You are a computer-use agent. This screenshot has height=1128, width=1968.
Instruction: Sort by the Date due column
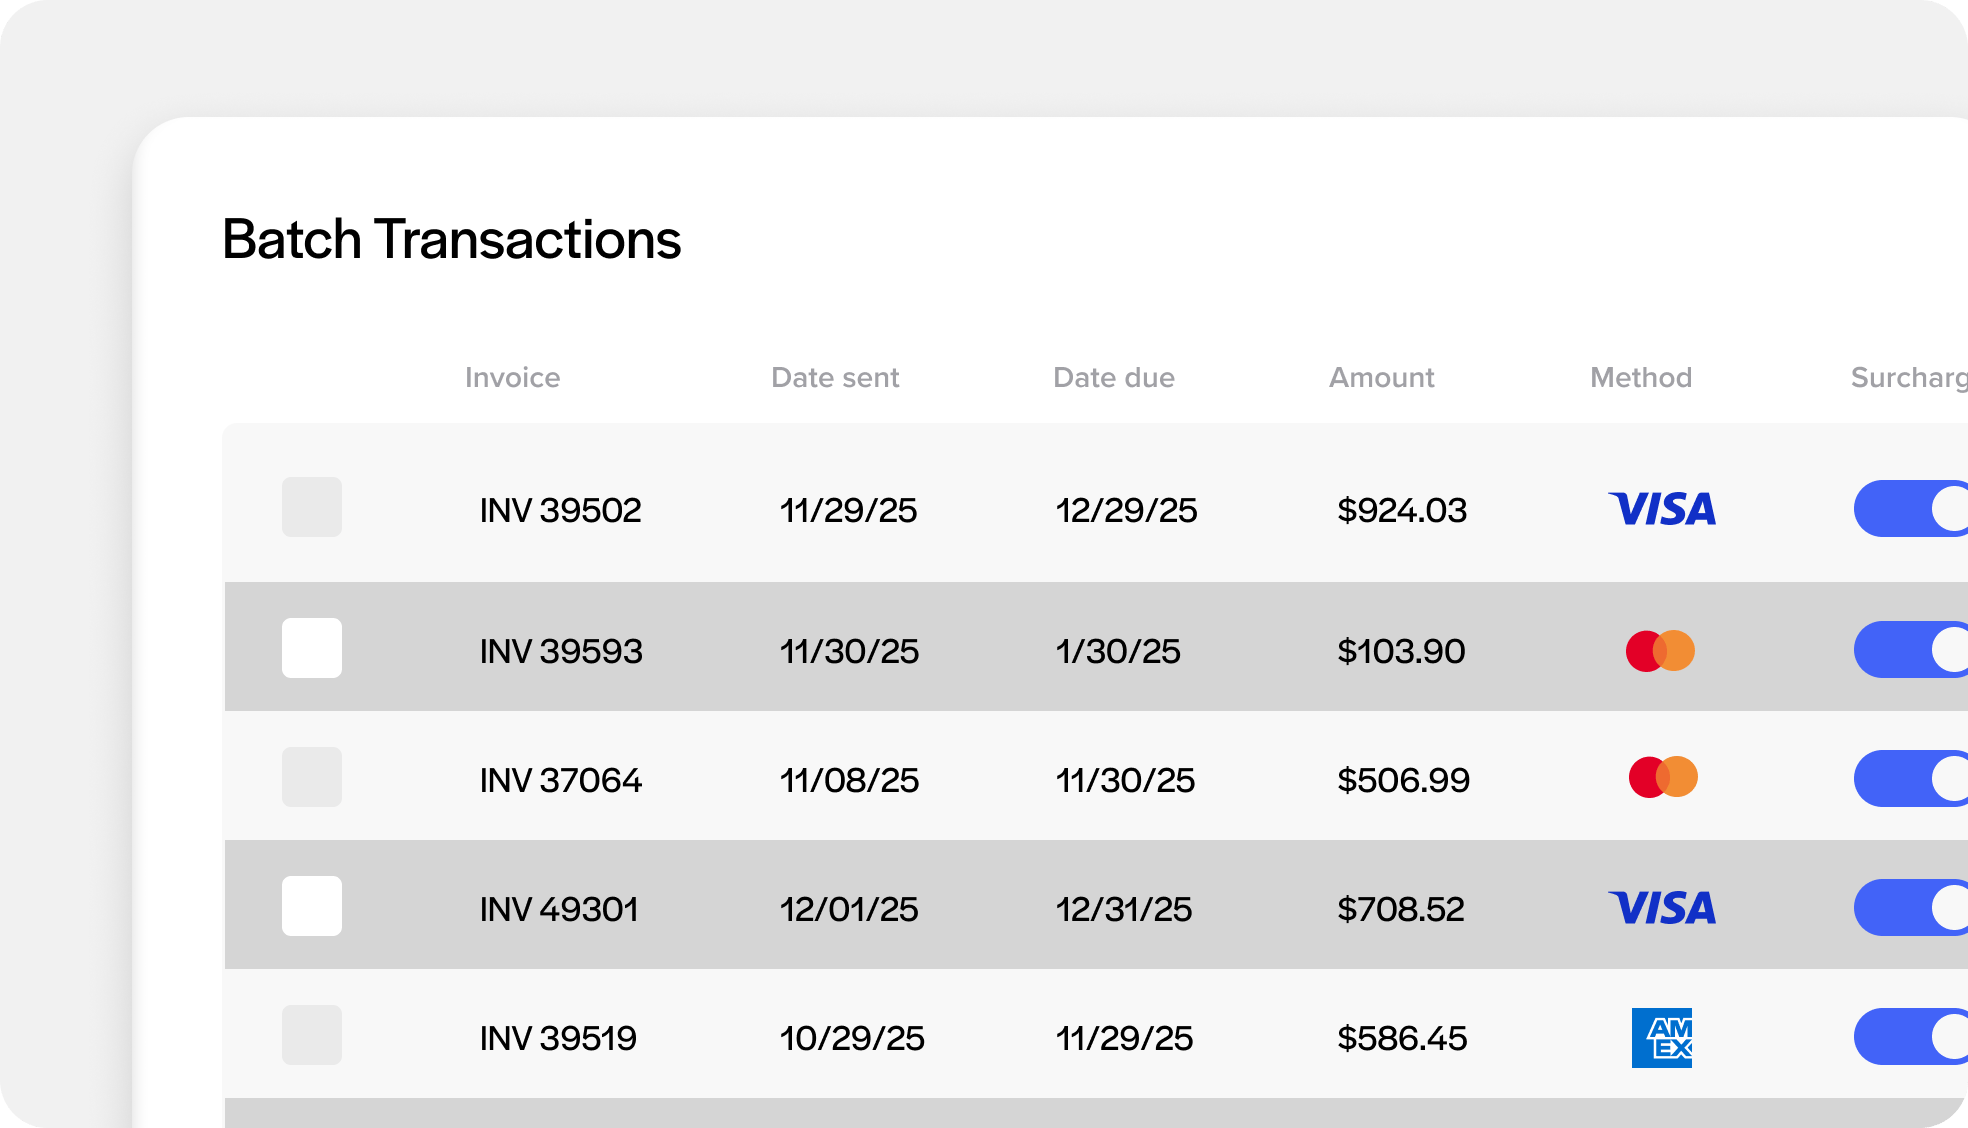click(1113, 378)
